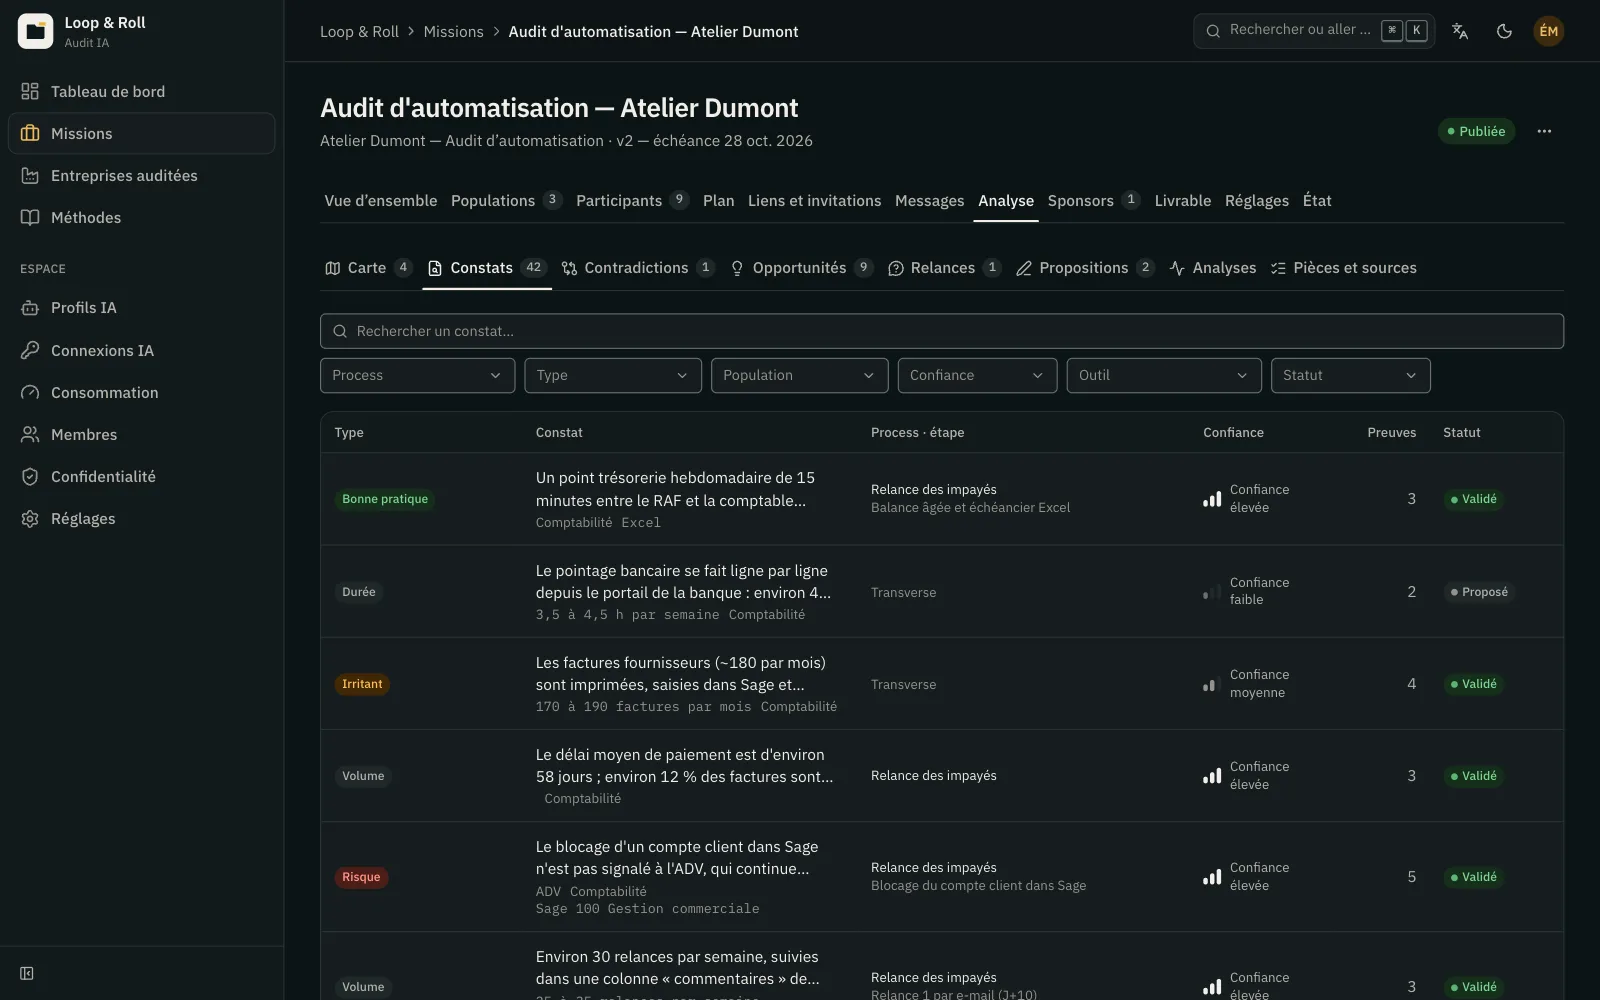Open the Livrable tab
1600x1000 pixels.
[1182, 200]
